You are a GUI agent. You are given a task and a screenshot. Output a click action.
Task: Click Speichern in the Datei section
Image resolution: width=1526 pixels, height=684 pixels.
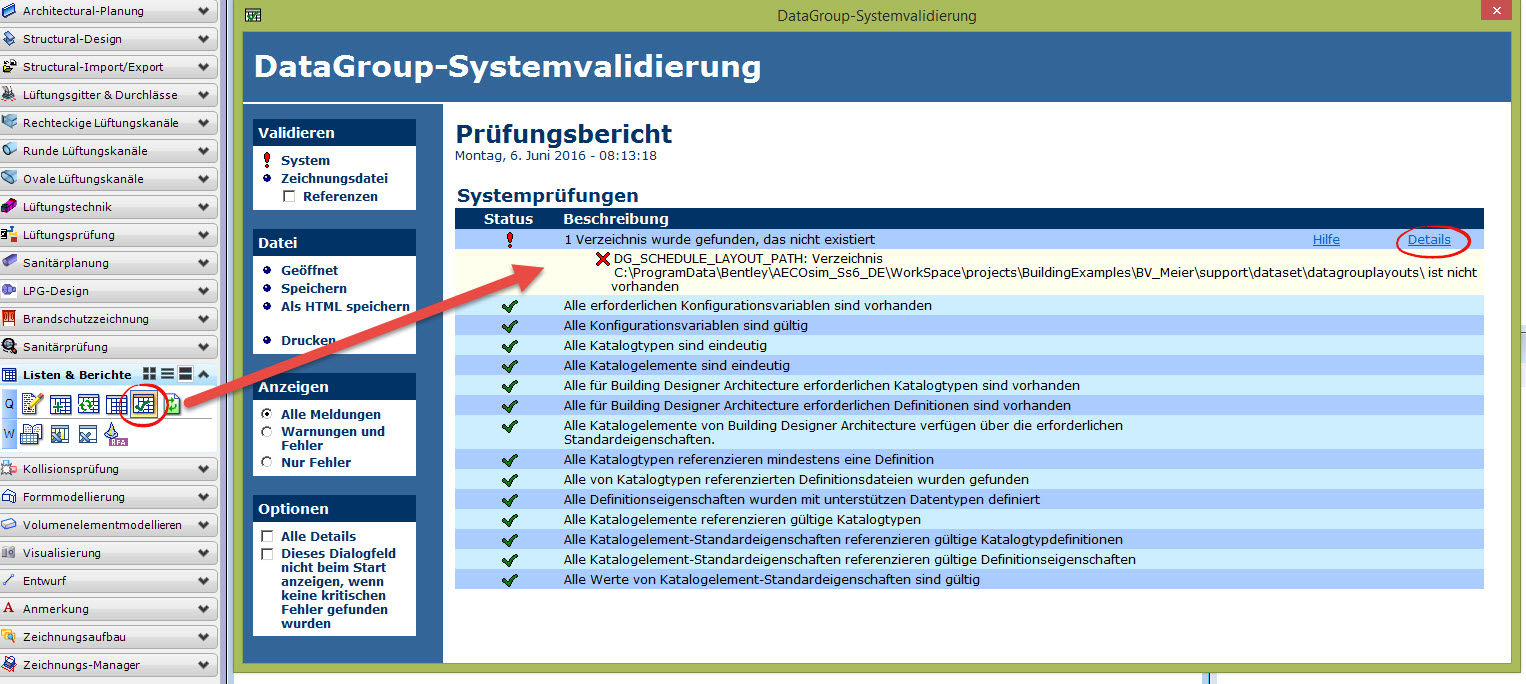(313, 288)
